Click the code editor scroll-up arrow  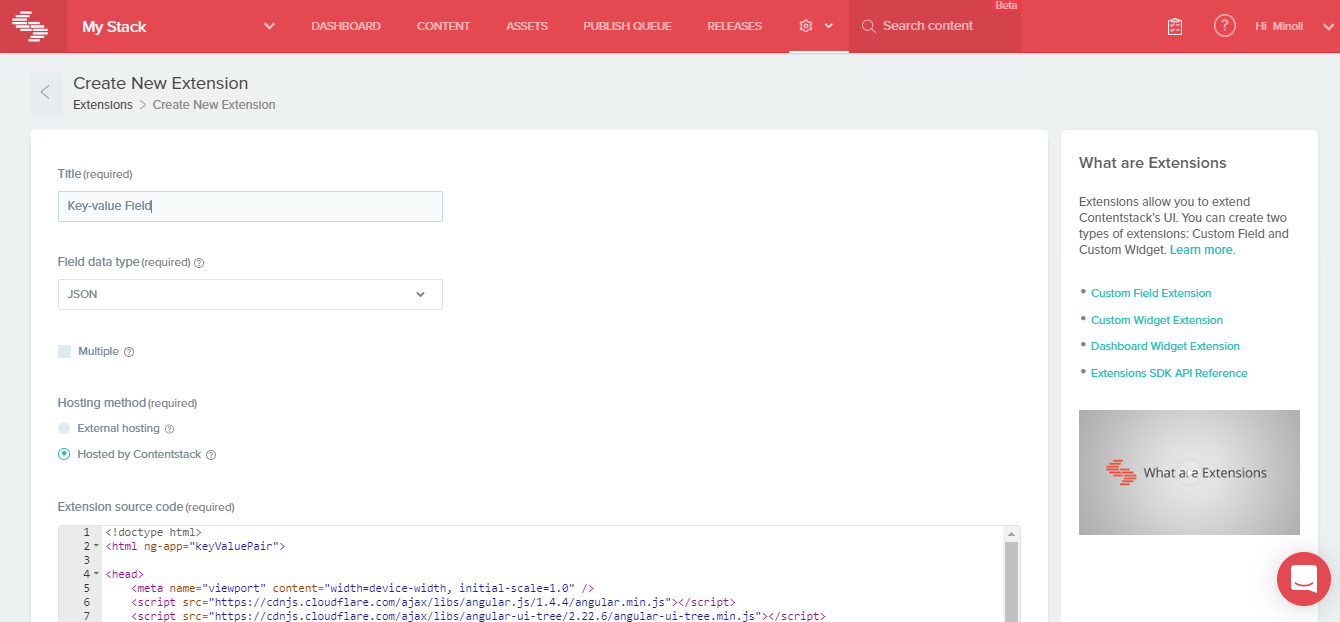point(1012,534)
